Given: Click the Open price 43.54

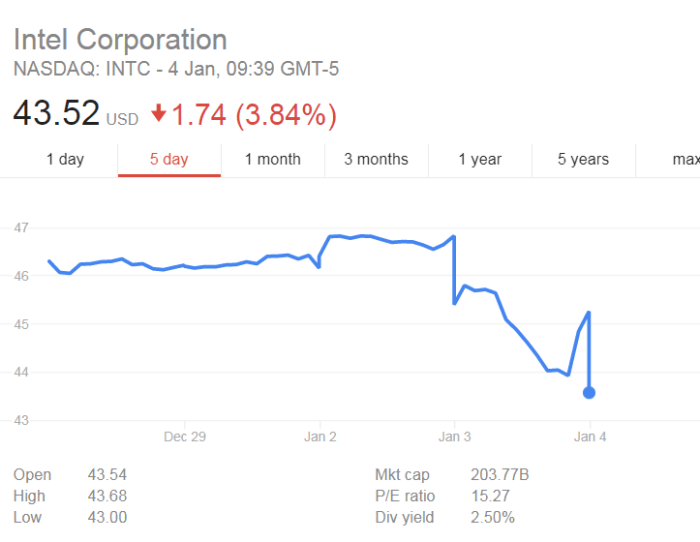Looking at the screenshot, I should coord(107,475).
